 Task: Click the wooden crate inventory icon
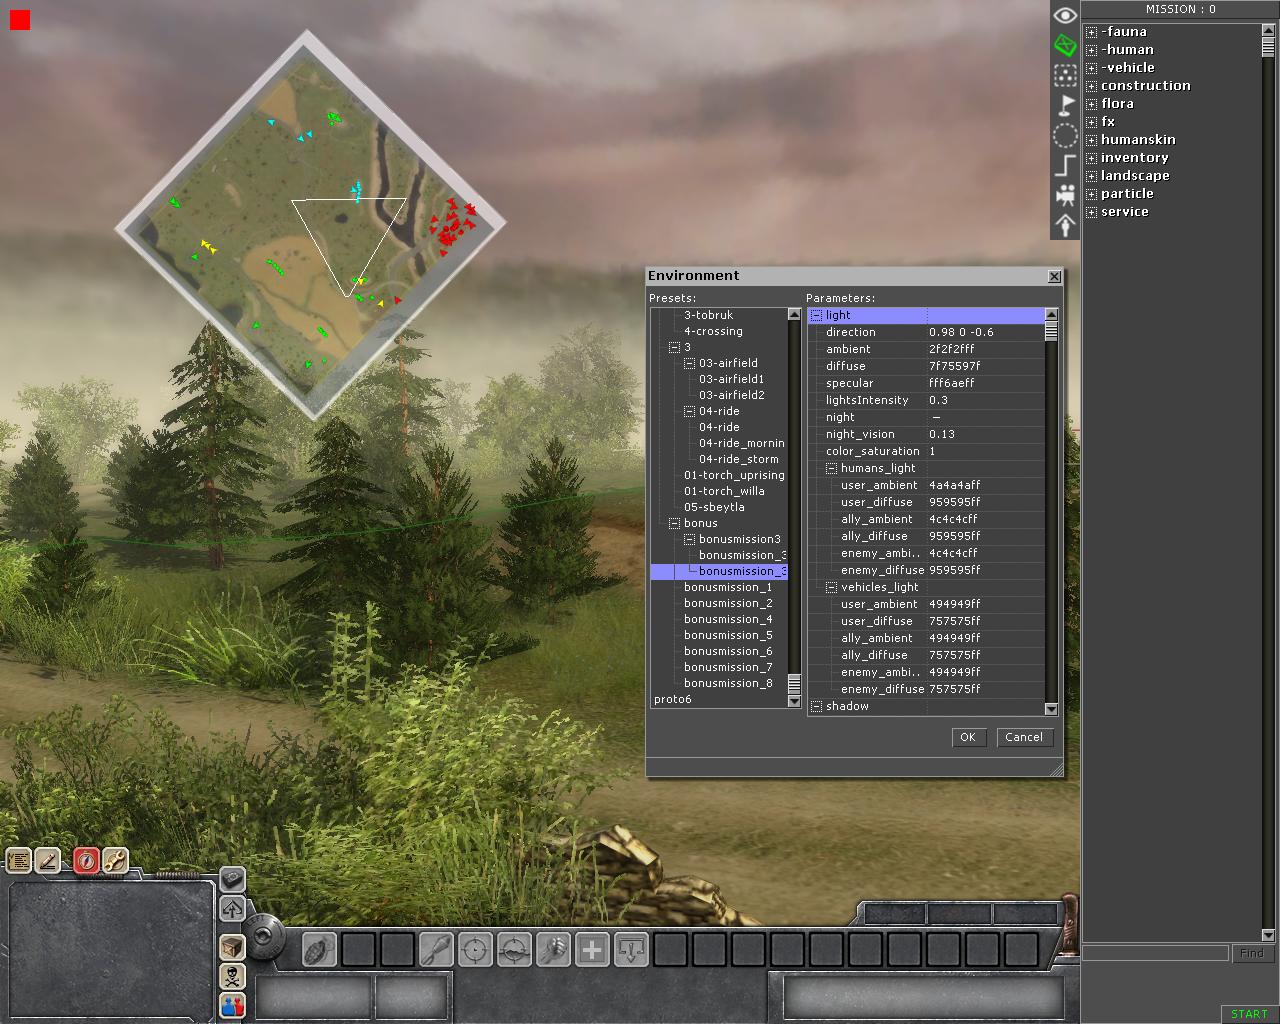pos(232,947)
